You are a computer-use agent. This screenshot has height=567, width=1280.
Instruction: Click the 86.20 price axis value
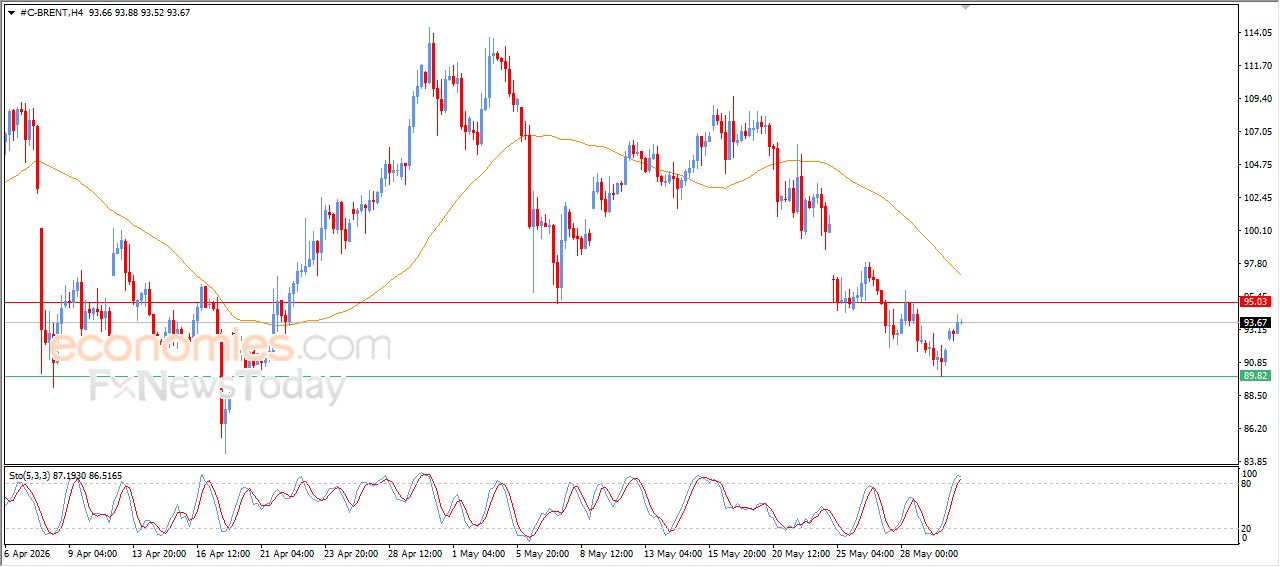click(x=1257, y=429)
